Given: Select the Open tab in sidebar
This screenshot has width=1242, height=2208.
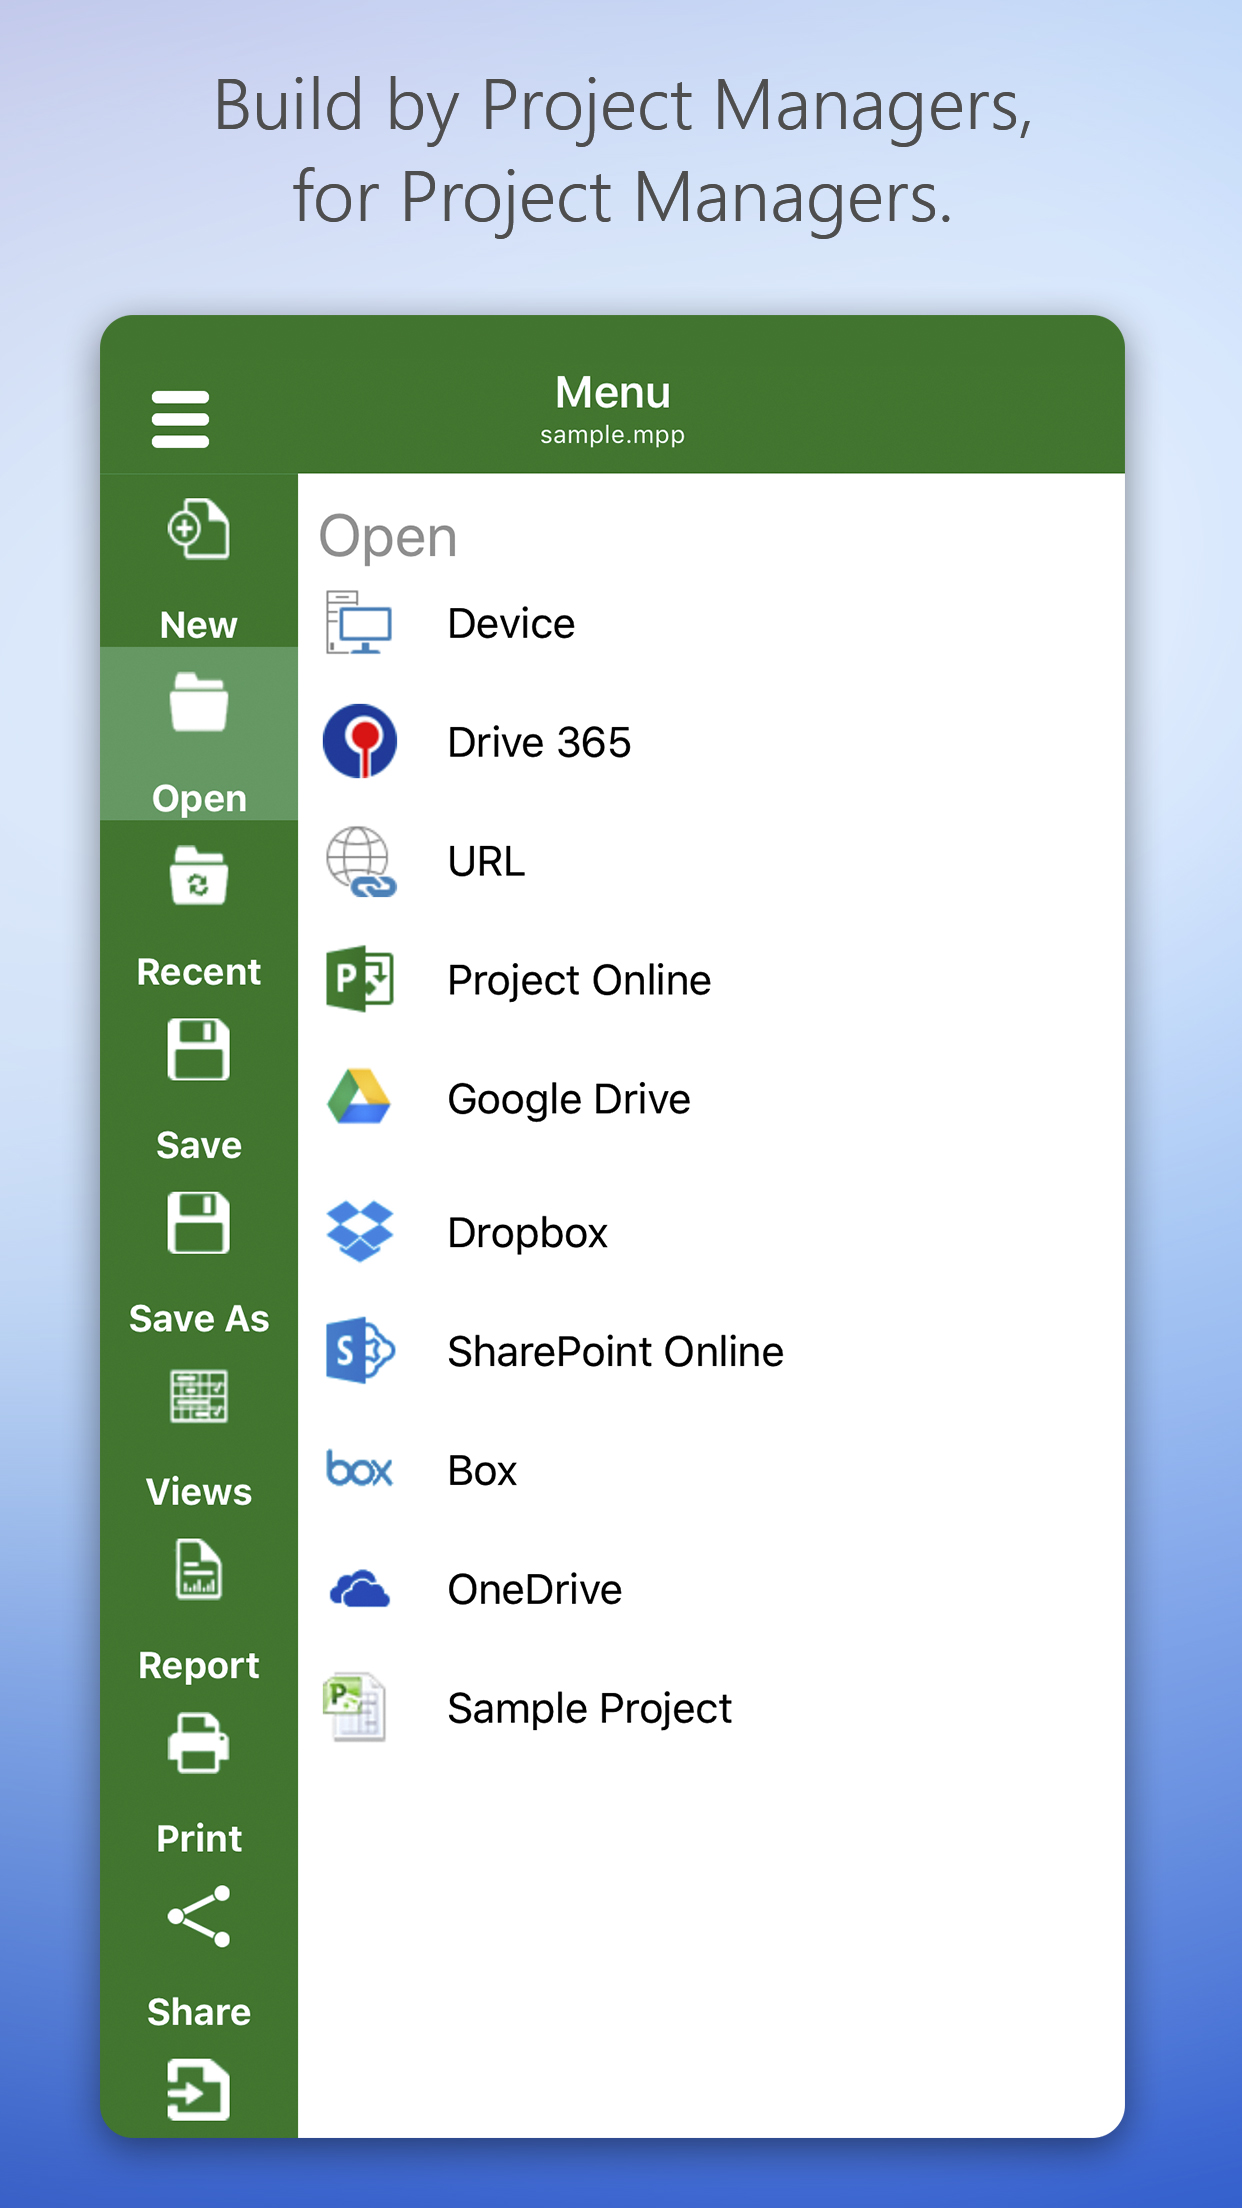Looking at the screenshot, I should click(199, 735).
